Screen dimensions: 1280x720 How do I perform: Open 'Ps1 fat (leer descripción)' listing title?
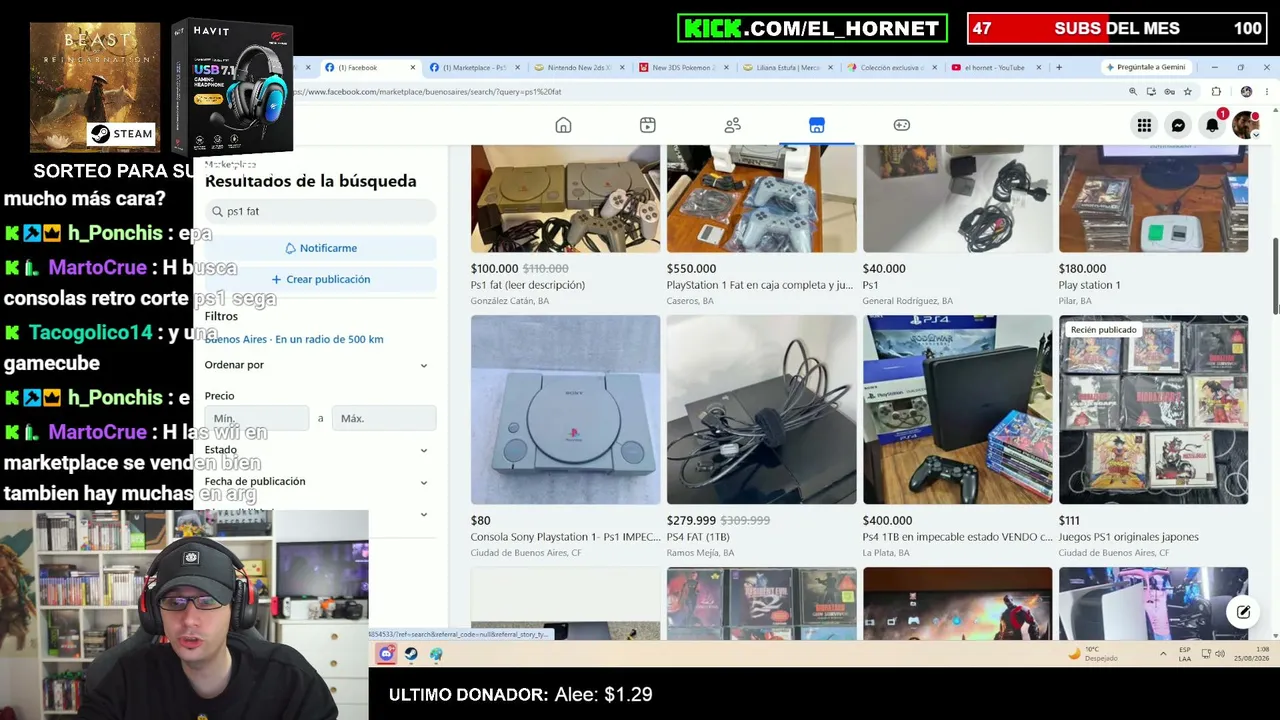point(528,285)
